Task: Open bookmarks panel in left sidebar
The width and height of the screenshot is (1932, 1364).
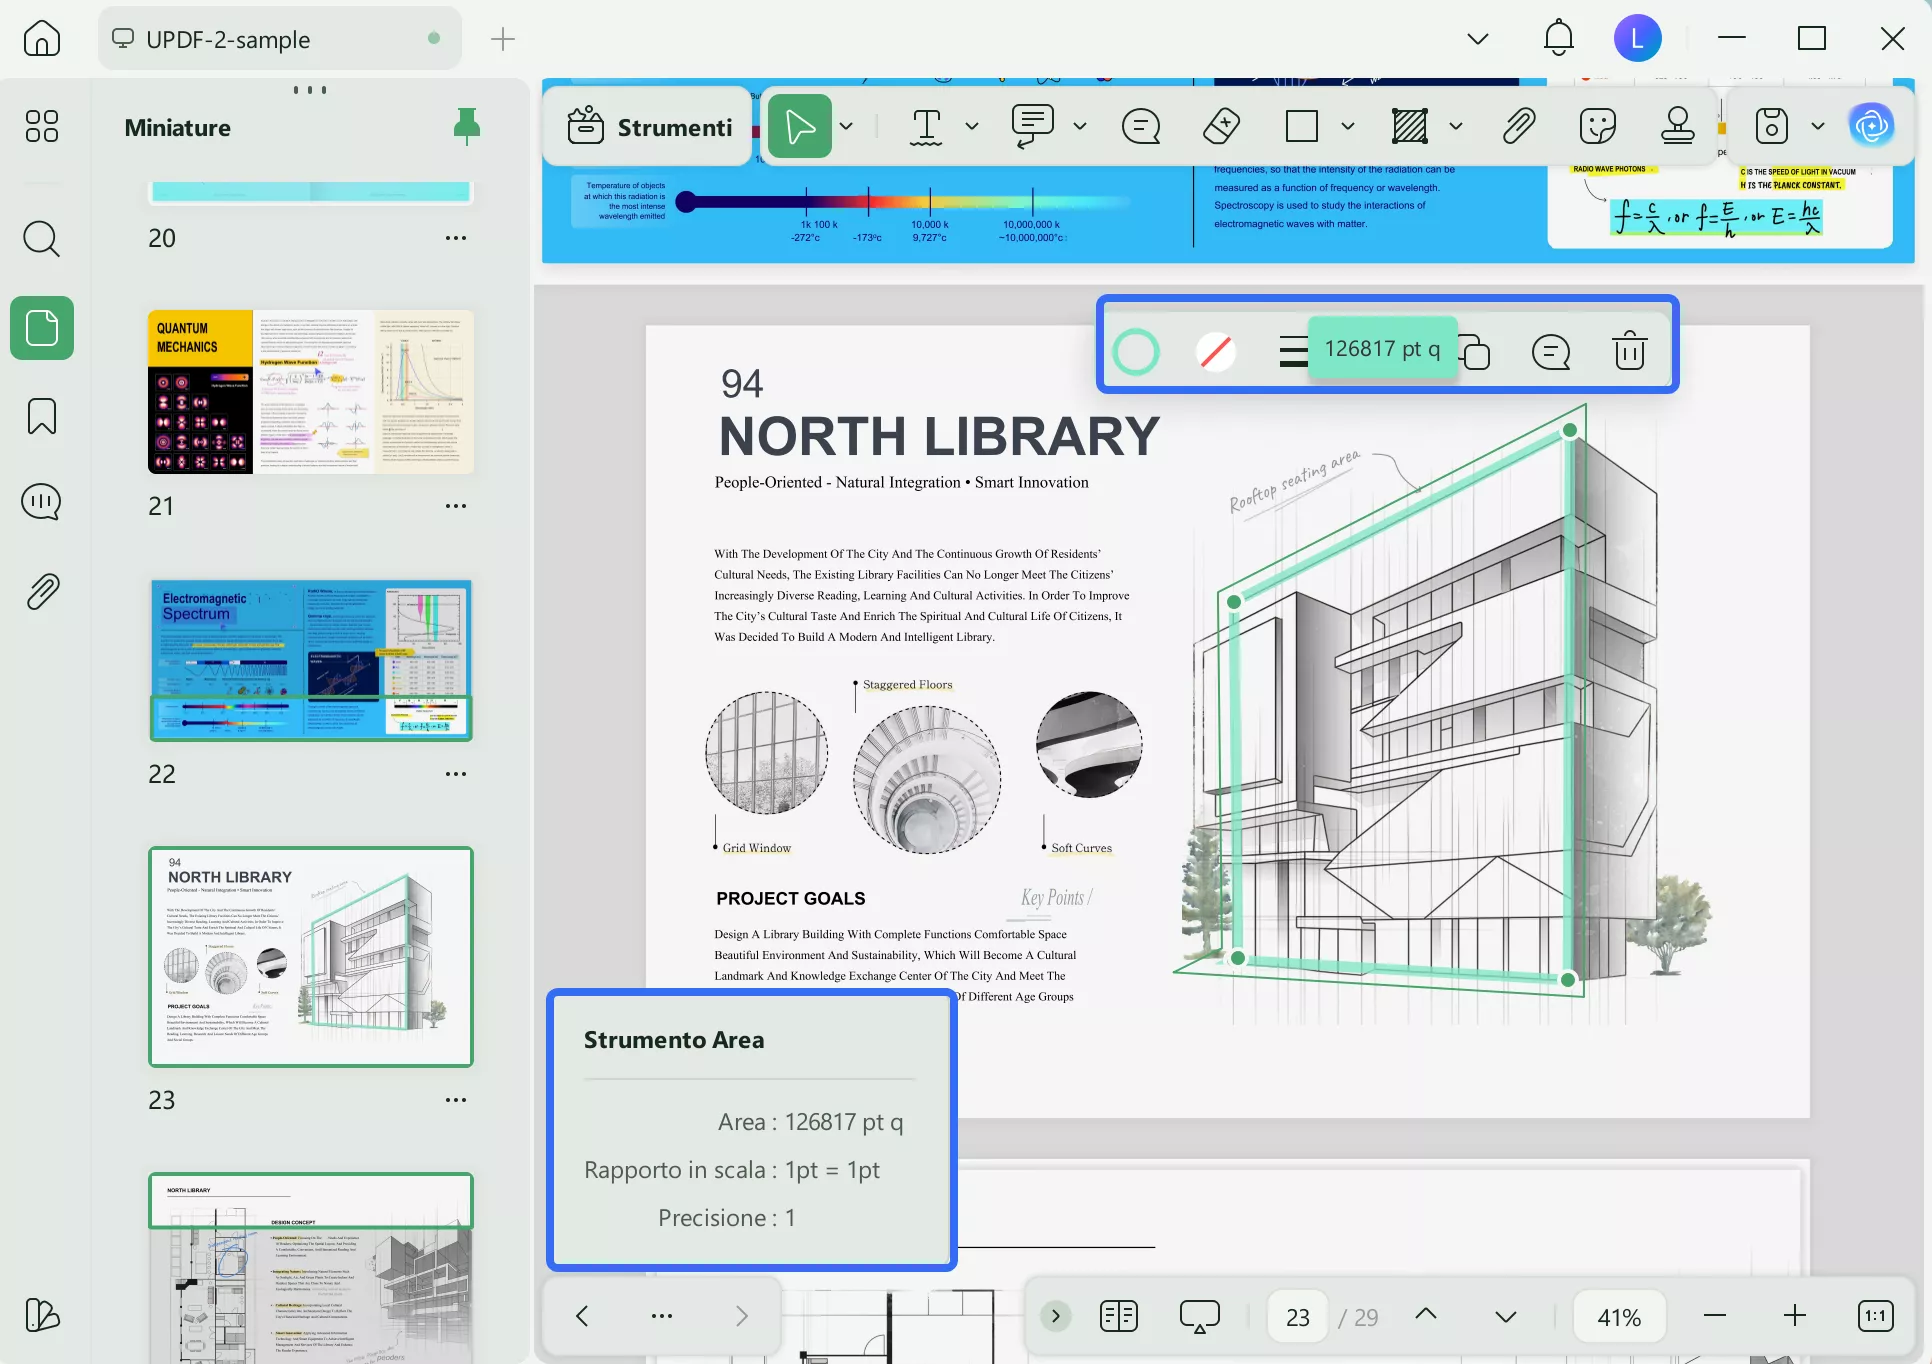Action: tap(42, 416)
